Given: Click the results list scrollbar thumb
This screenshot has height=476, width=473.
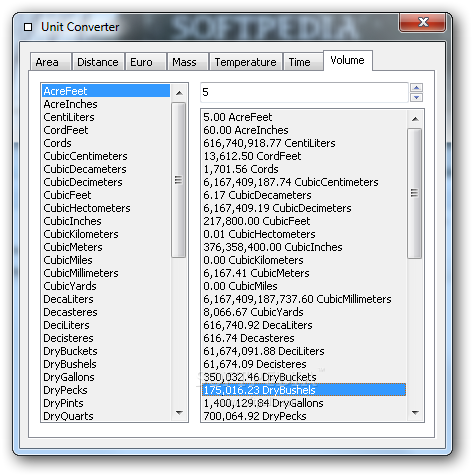Looking at the screenshot, I should click(x=415, y=193).
